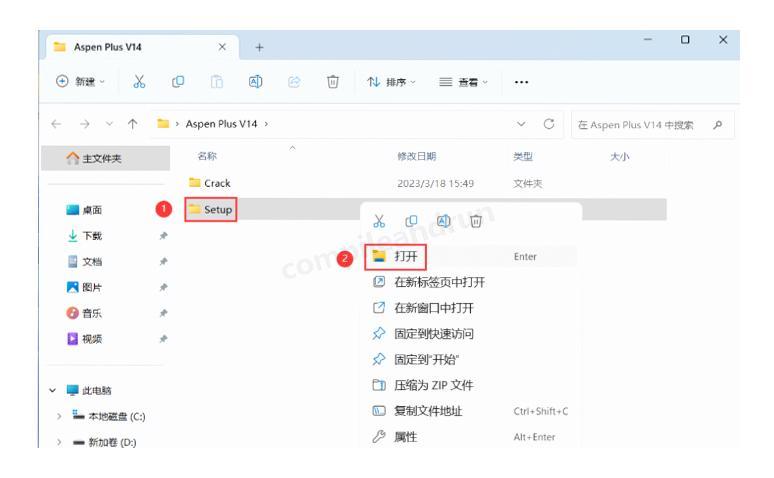Select the Aspen Plus V14 tab

click(x=141, y=47)
